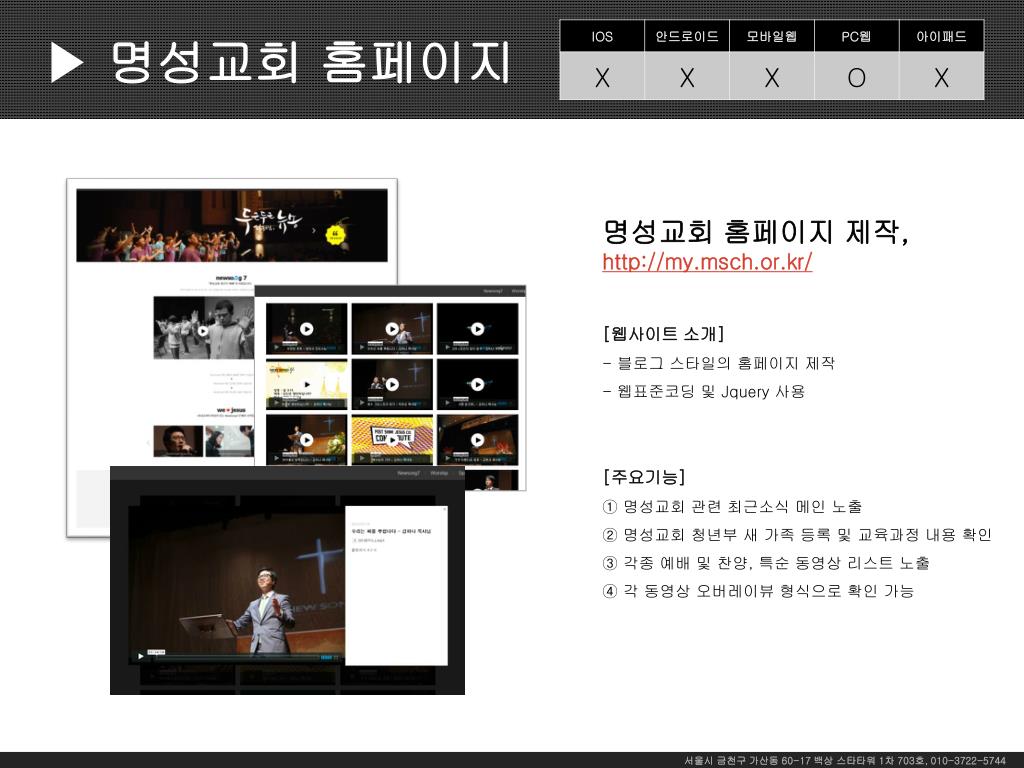Play the wide stage video in grid's third row
The image size is (1024, 768).
[x=477, y=440]
